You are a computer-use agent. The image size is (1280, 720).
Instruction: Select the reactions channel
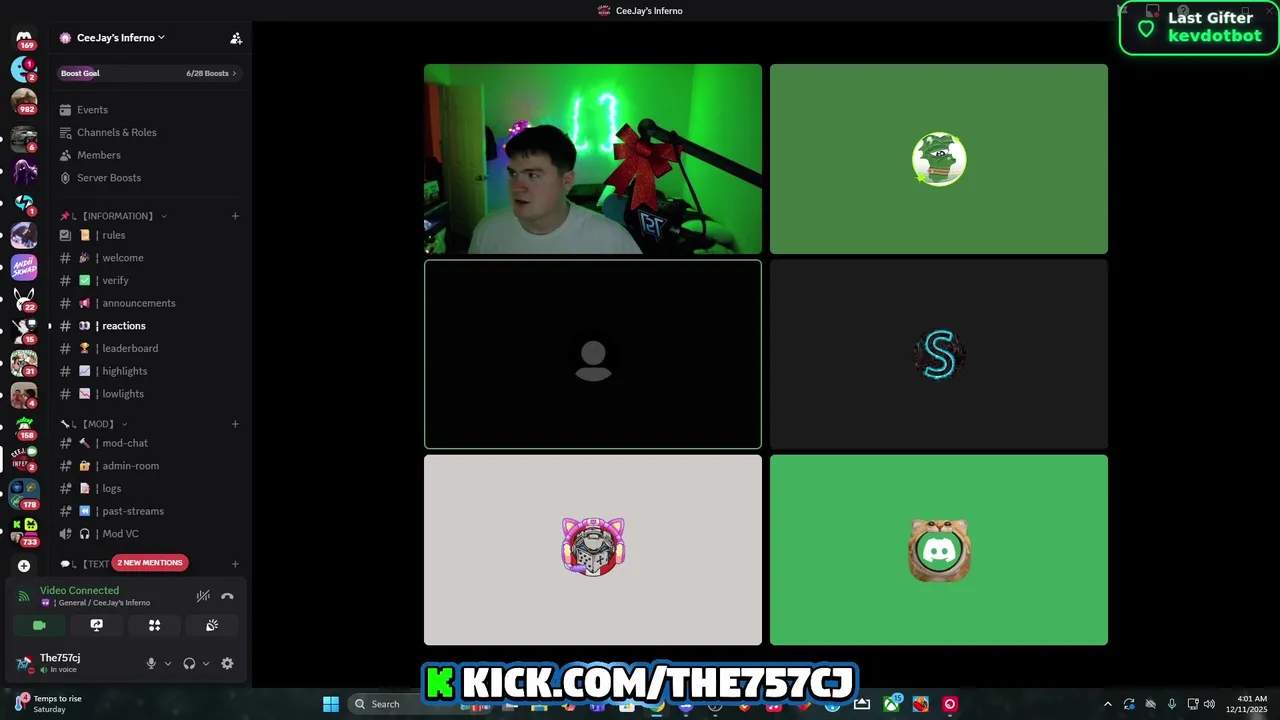148,326
